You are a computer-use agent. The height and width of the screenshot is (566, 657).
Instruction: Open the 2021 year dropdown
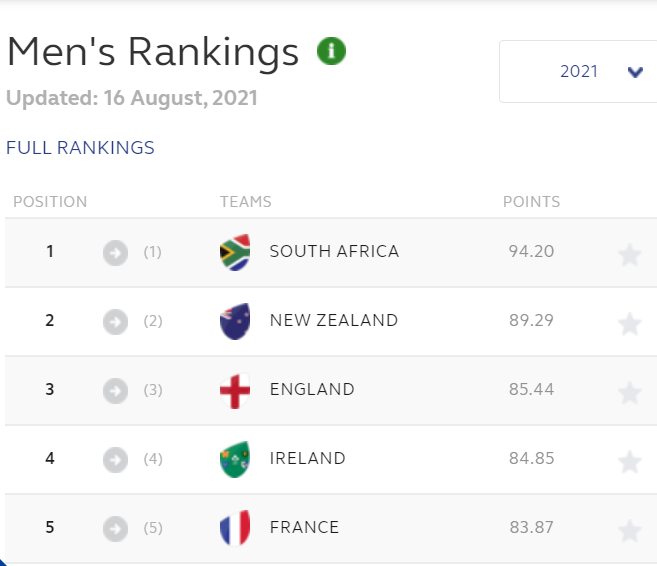tap(578, 71)
